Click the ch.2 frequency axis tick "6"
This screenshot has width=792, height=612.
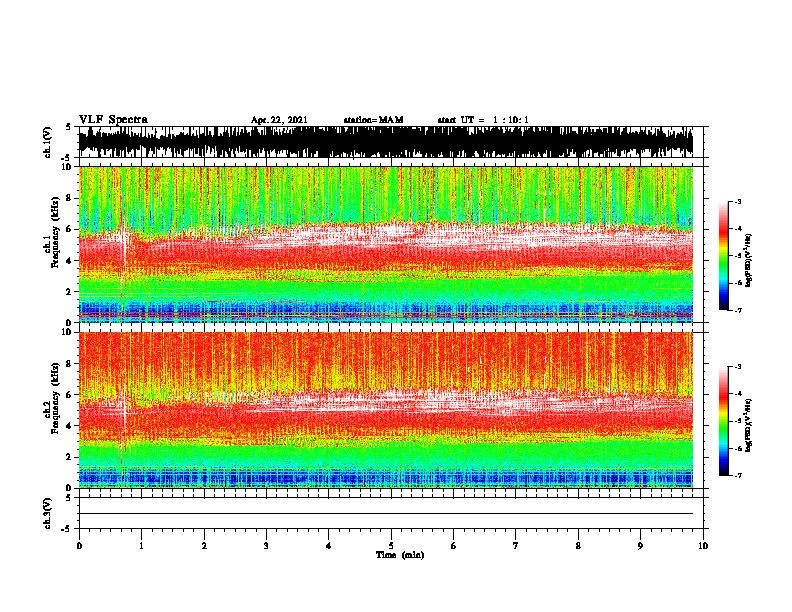click(x=70, y=395)
